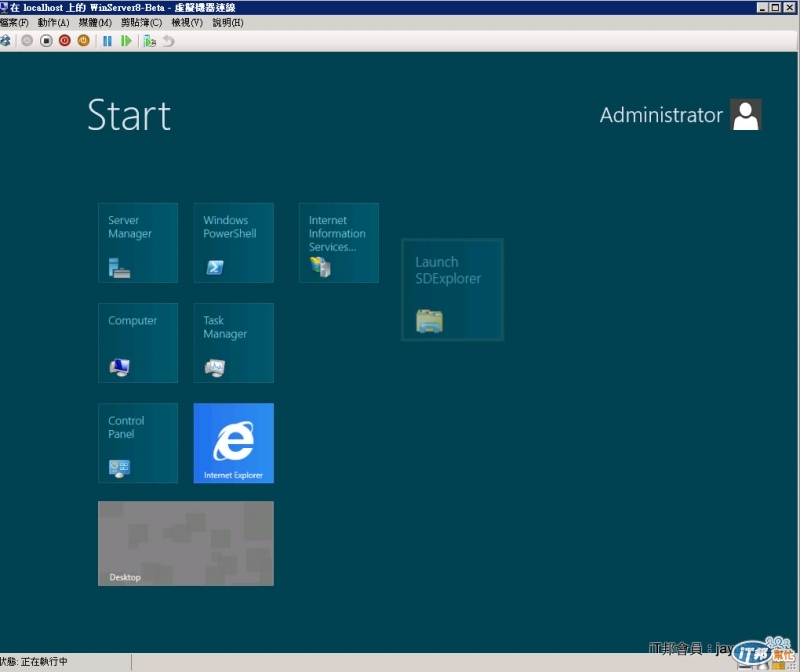
Task: Open the Computer tile
Action: 138,343
